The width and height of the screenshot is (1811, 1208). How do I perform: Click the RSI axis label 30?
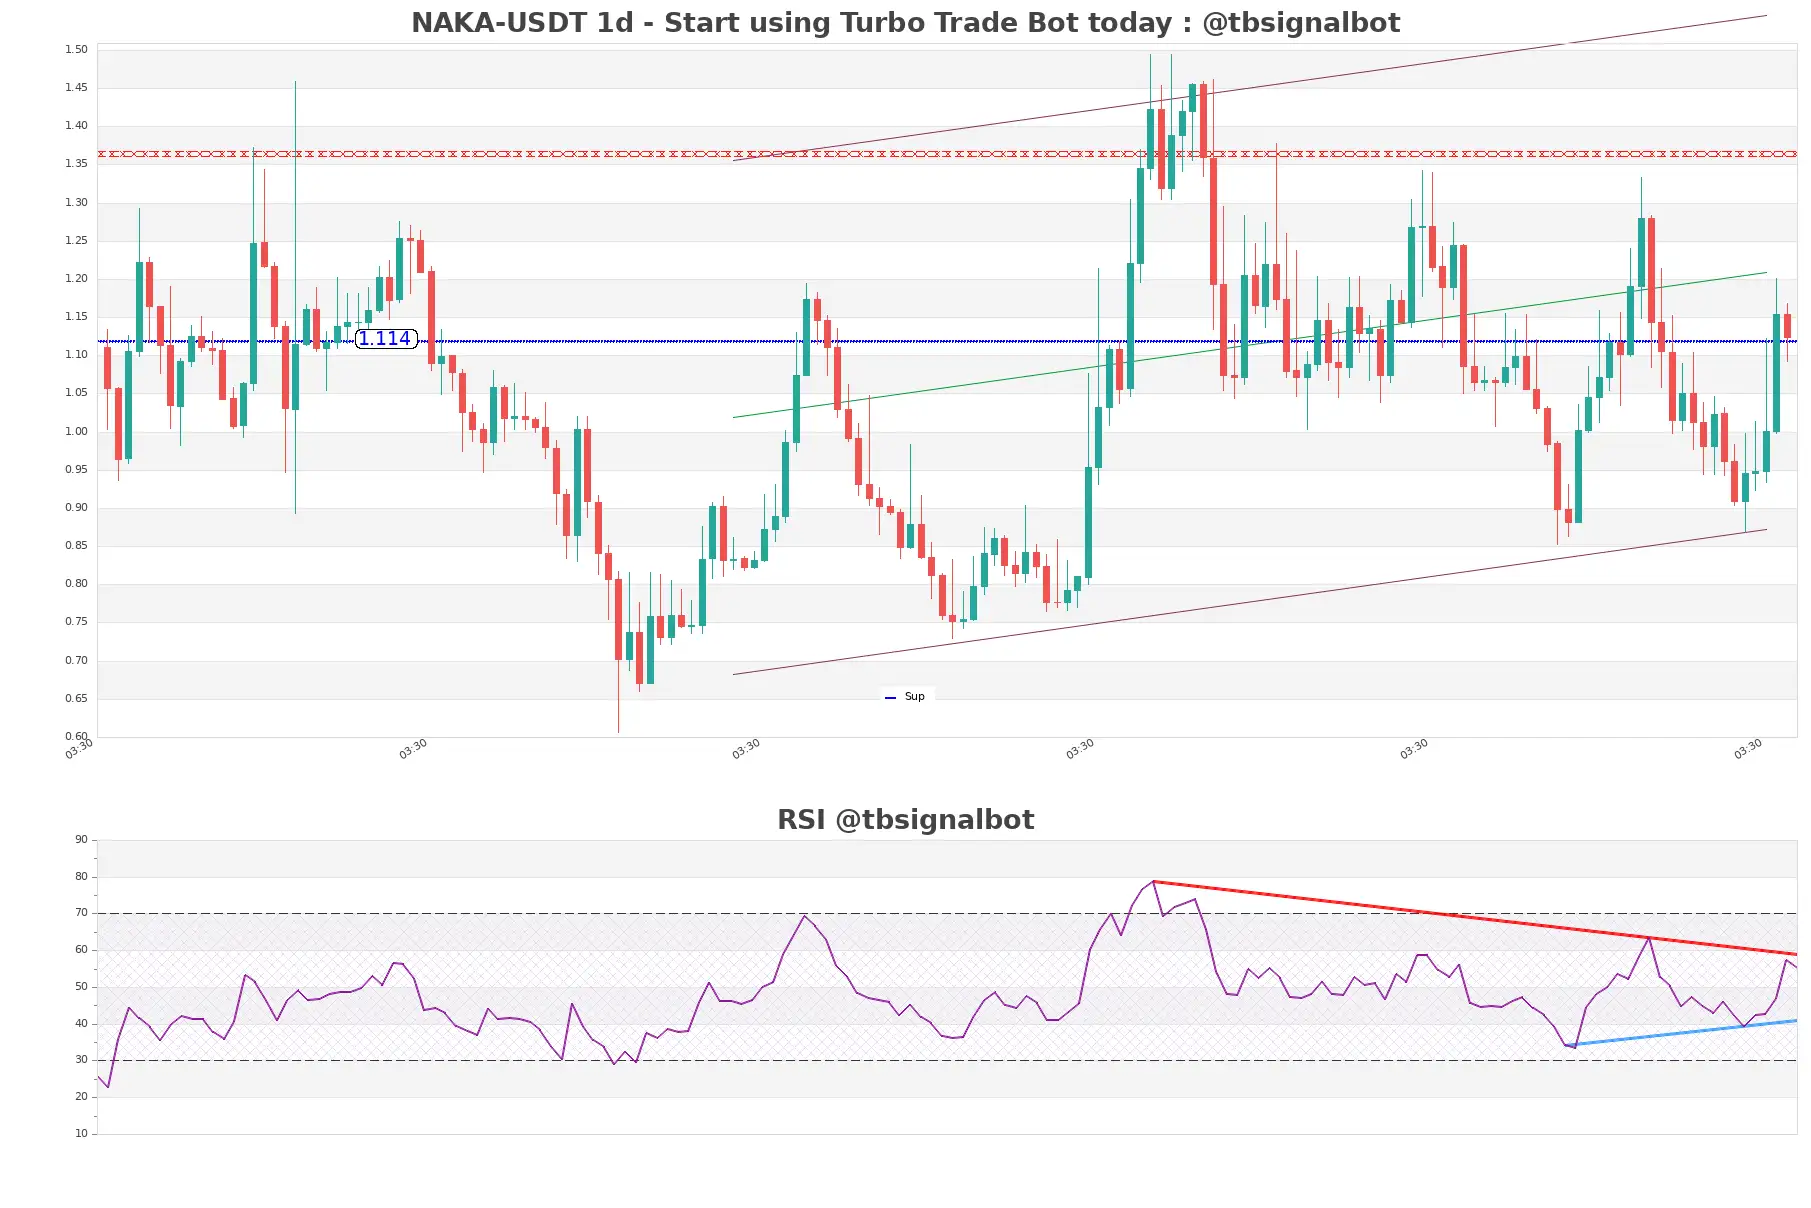click(81, 1060)
